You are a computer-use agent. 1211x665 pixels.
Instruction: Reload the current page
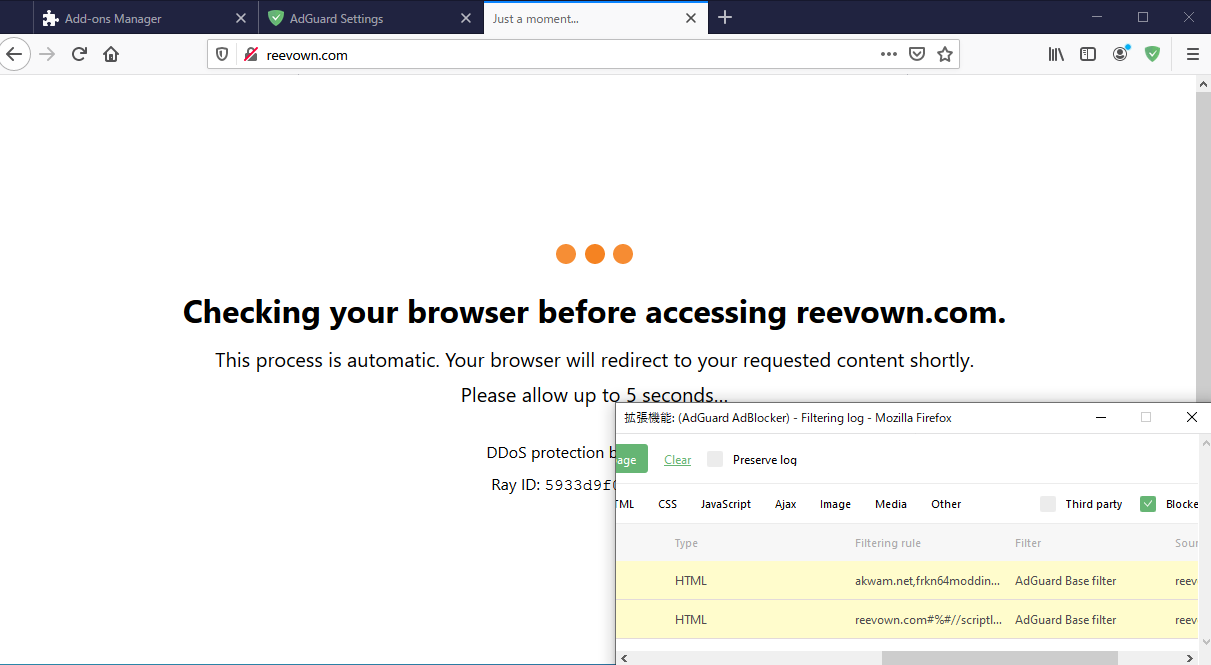coord(79,53)
